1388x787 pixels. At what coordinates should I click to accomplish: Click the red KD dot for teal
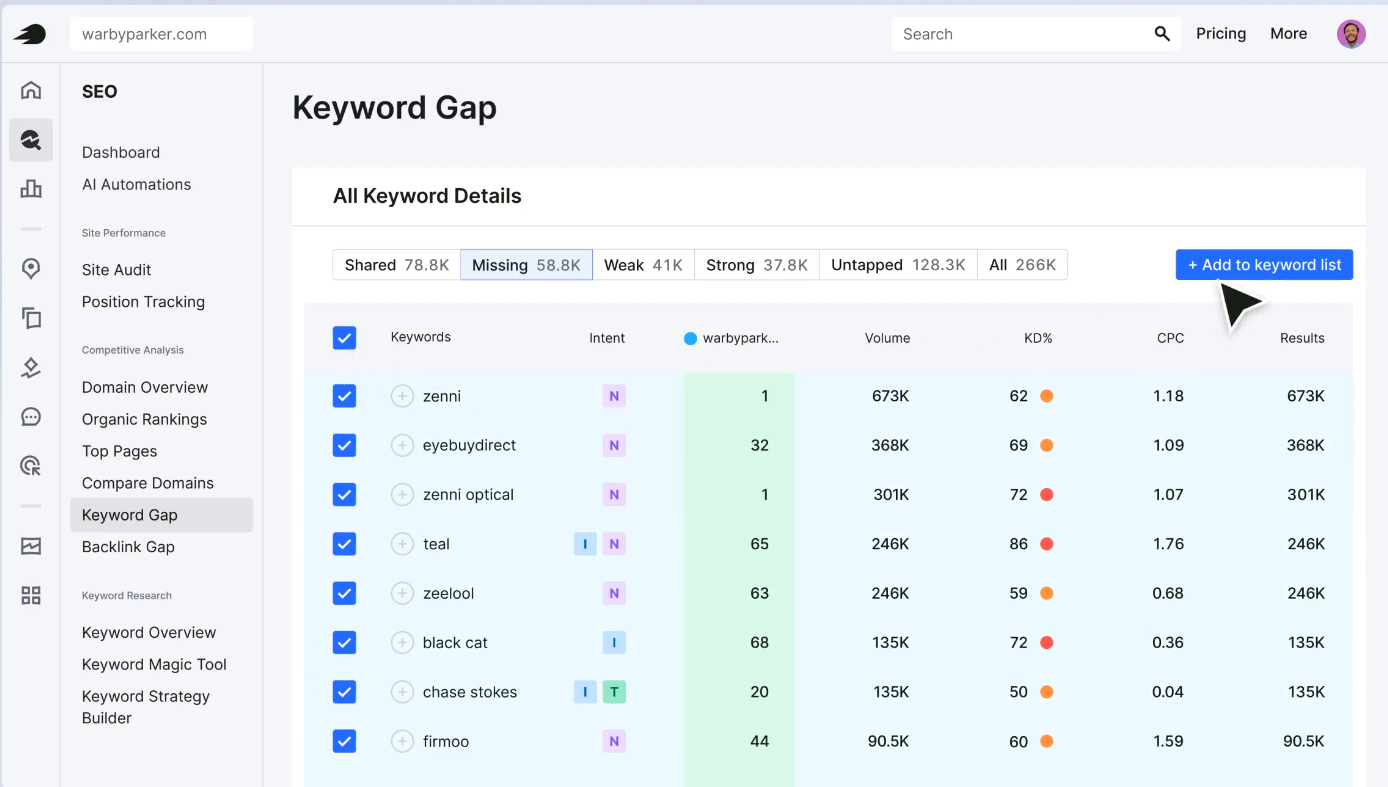point(1047,544)
